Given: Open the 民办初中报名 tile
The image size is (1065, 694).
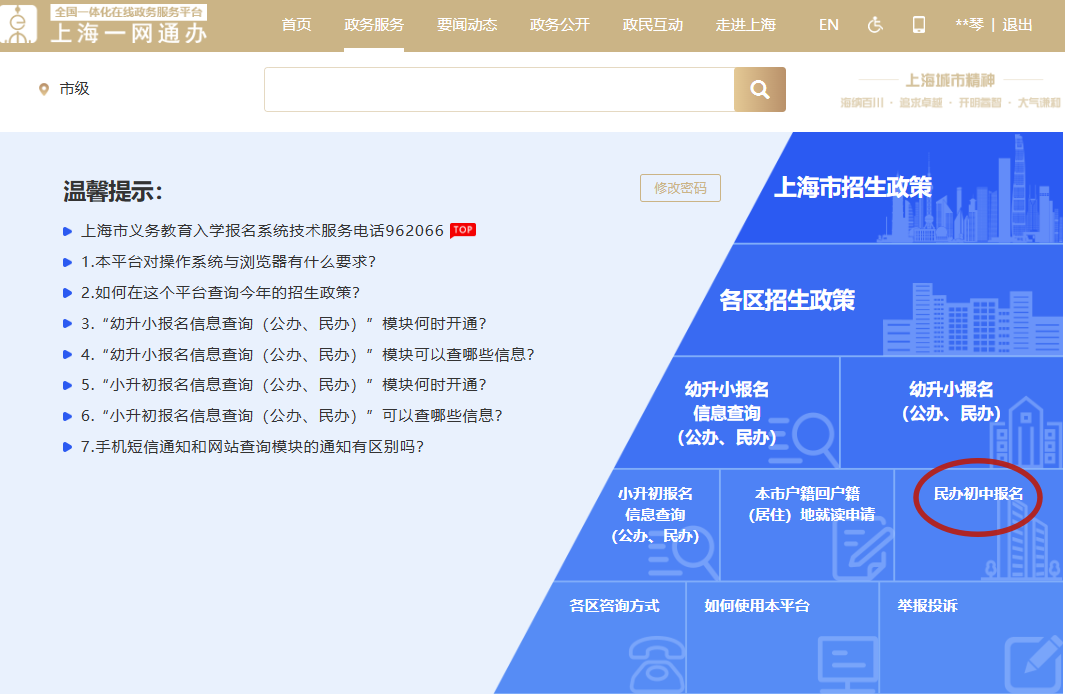Looking at the screenshot, I should [x=978, y=495].
